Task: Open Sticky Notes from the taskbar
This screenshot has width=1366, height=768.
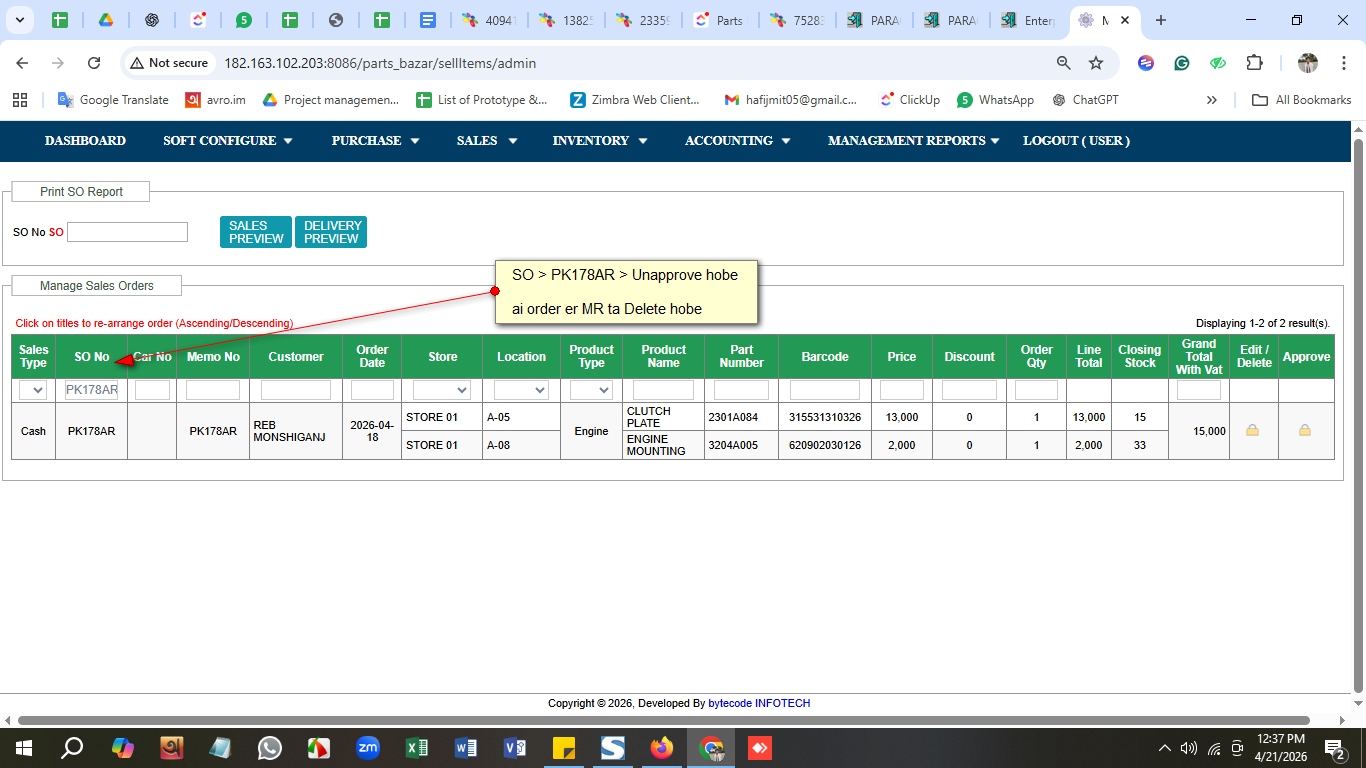Action: 564,748
